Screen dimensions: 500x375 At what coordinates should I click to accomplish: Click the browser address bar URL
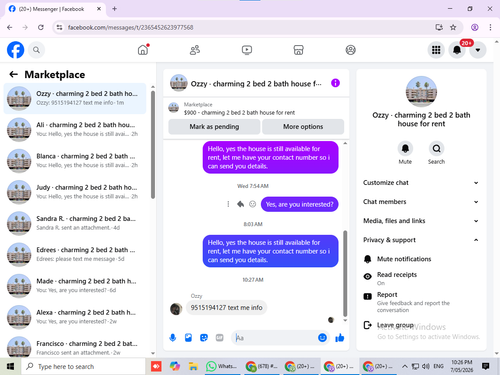130,27
